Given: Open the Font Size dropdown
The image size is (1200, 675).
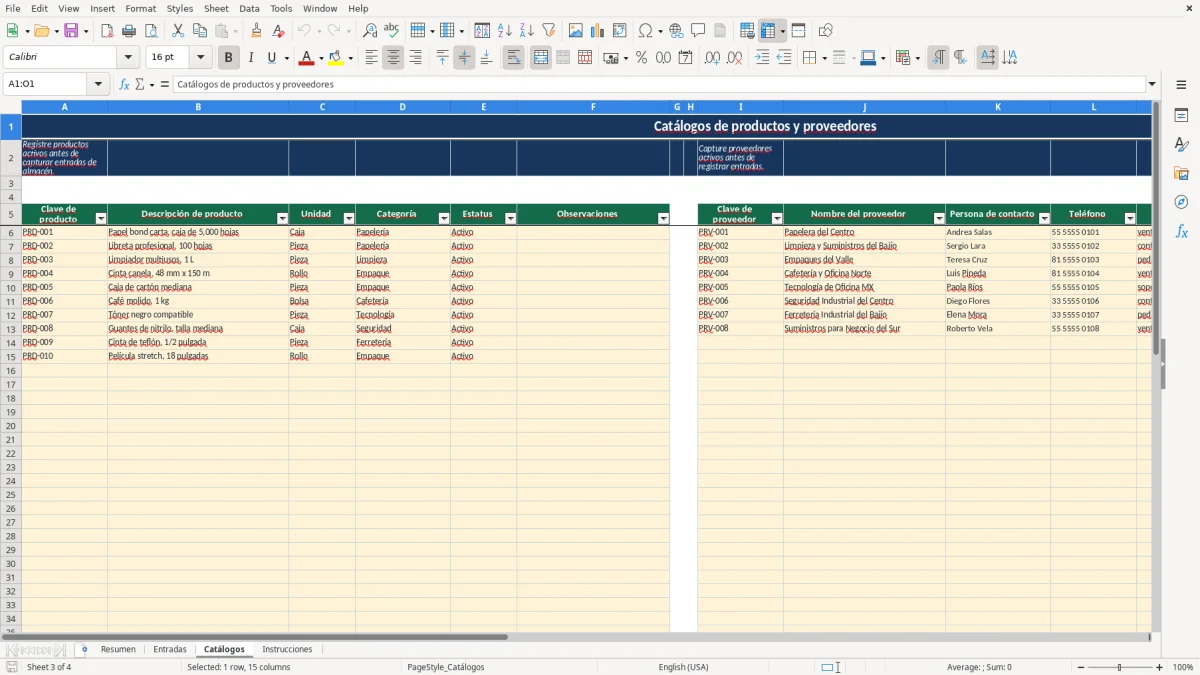Looking at the screenshot, I should pyautogui.click(x=200, y=58).
